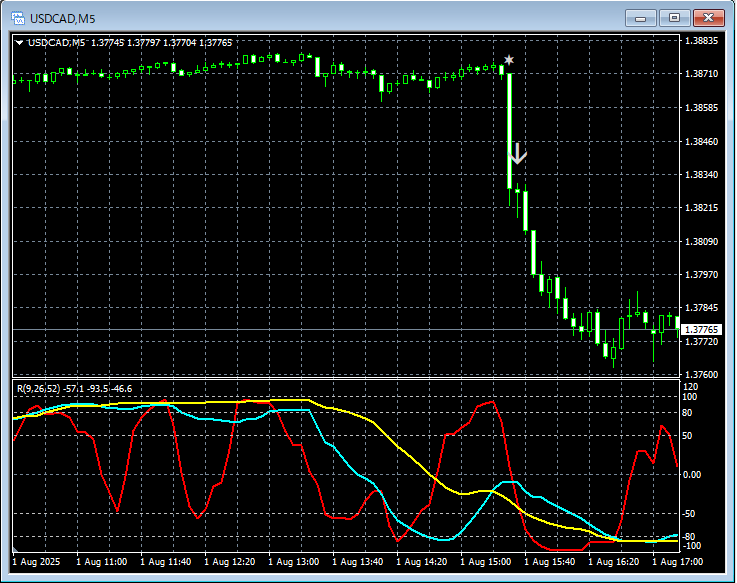Screen dimensions: 737x583
Task: Select the star marker above the candle
Action: (x=509, y=60)
